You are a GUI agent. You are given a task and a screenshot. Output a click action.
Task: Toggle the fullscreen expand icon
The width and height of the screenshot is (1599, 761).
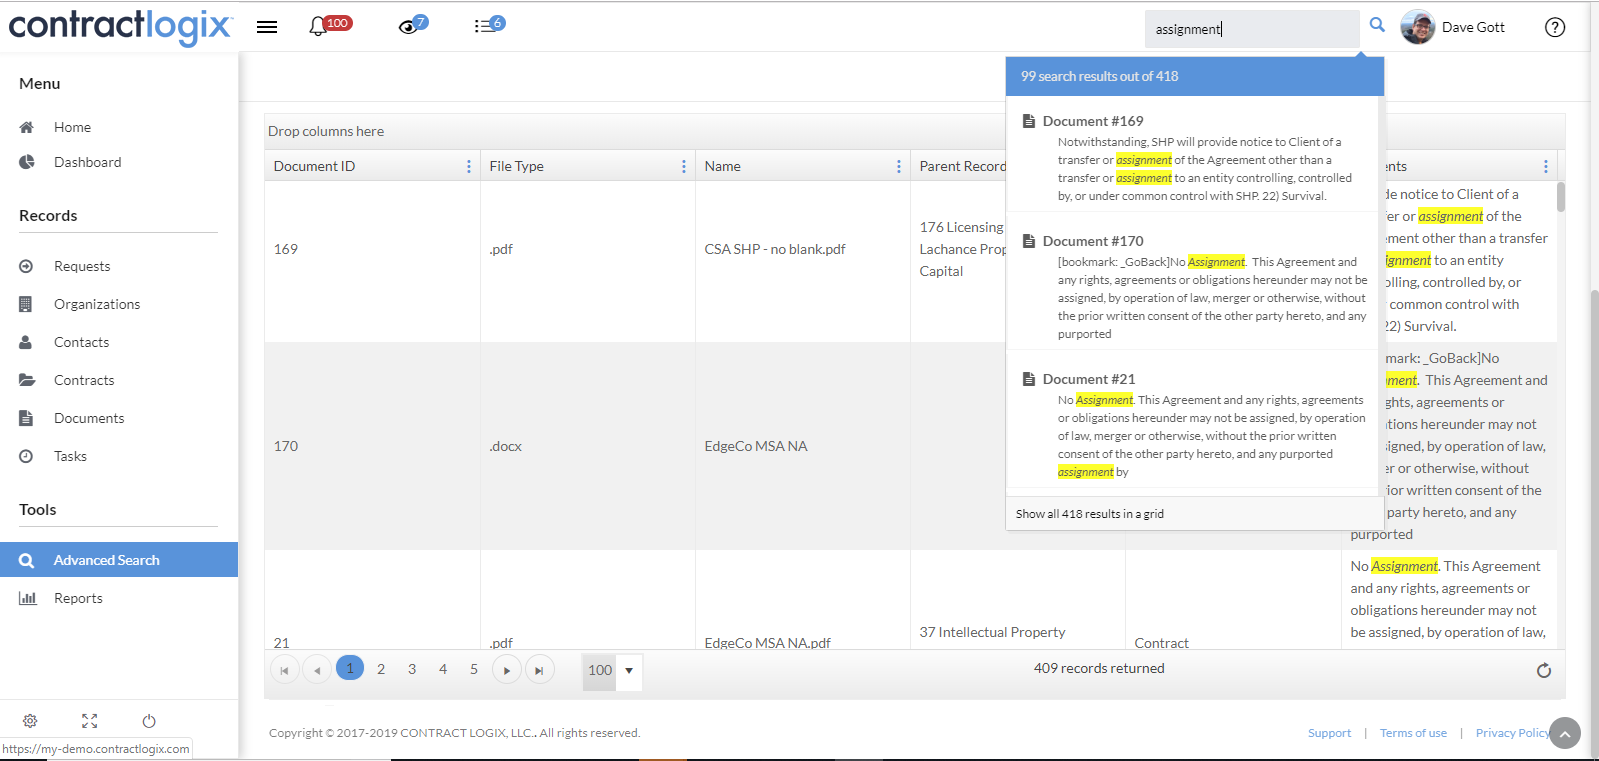pos(89,721)
